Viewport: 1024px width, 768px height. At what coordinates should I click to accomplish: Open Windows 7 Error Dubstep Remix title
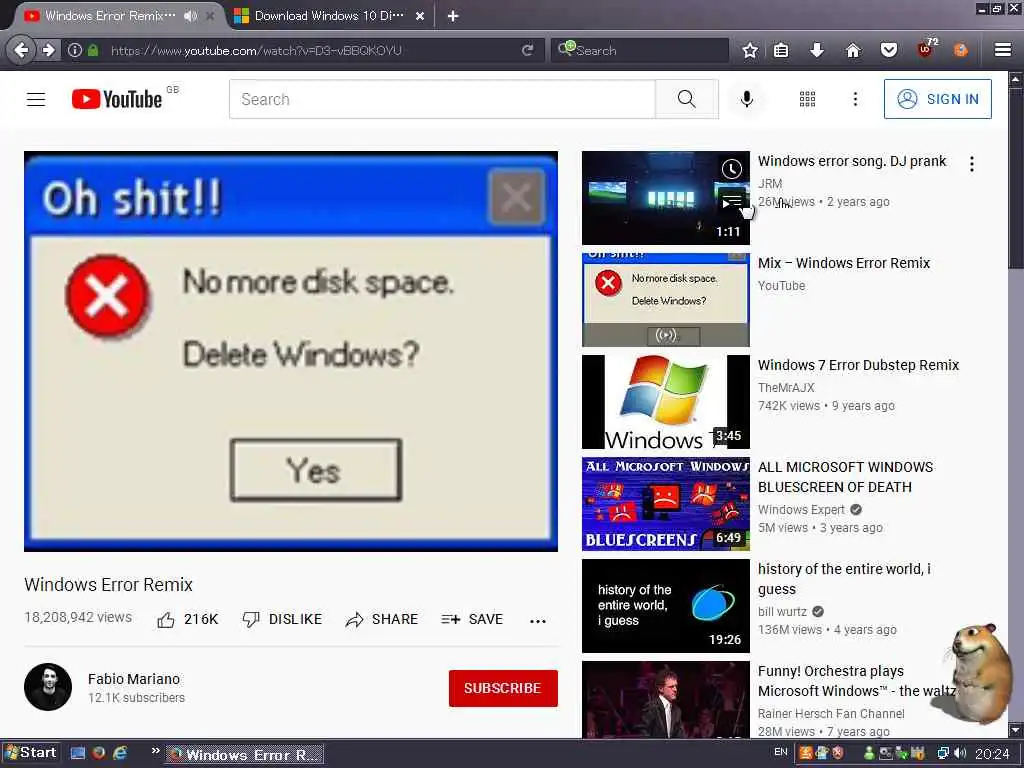858,365
